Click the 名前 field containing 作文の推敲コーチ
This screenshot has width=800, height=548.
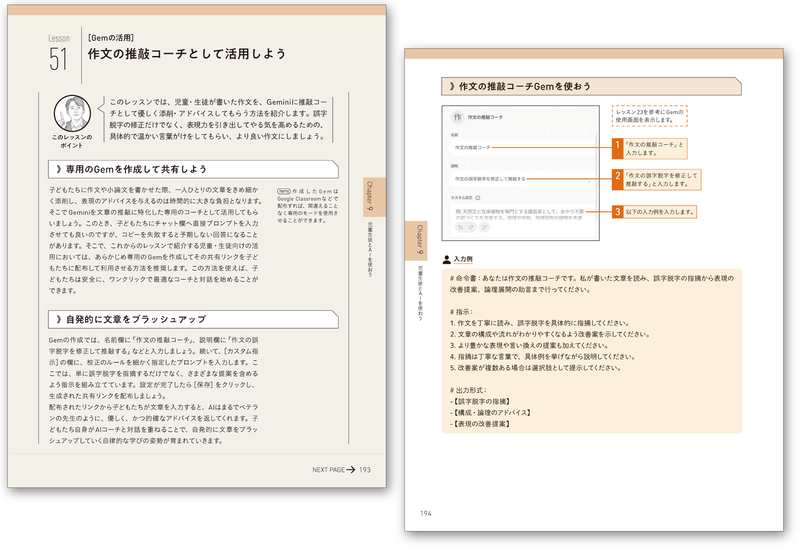point(522,147)
